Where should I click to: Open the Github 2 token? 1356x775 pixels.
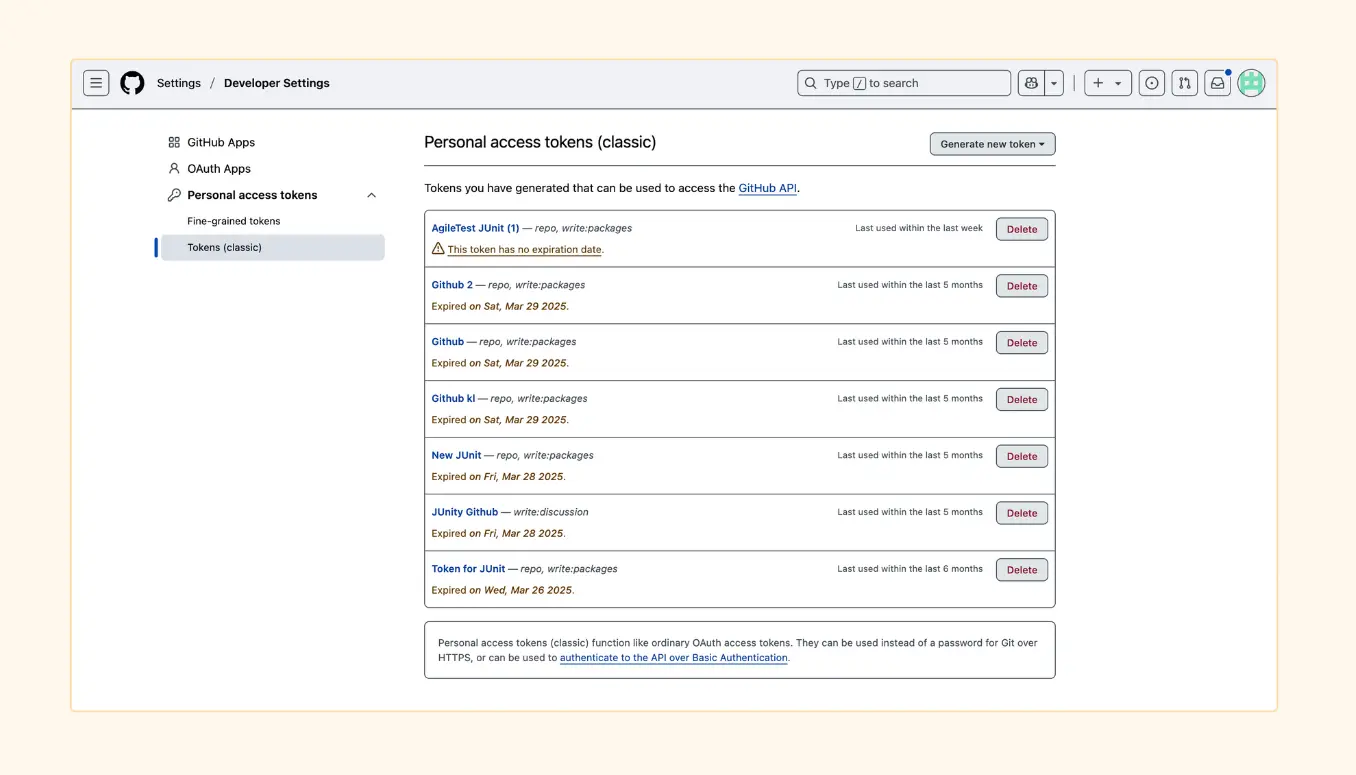coord(452,285)
